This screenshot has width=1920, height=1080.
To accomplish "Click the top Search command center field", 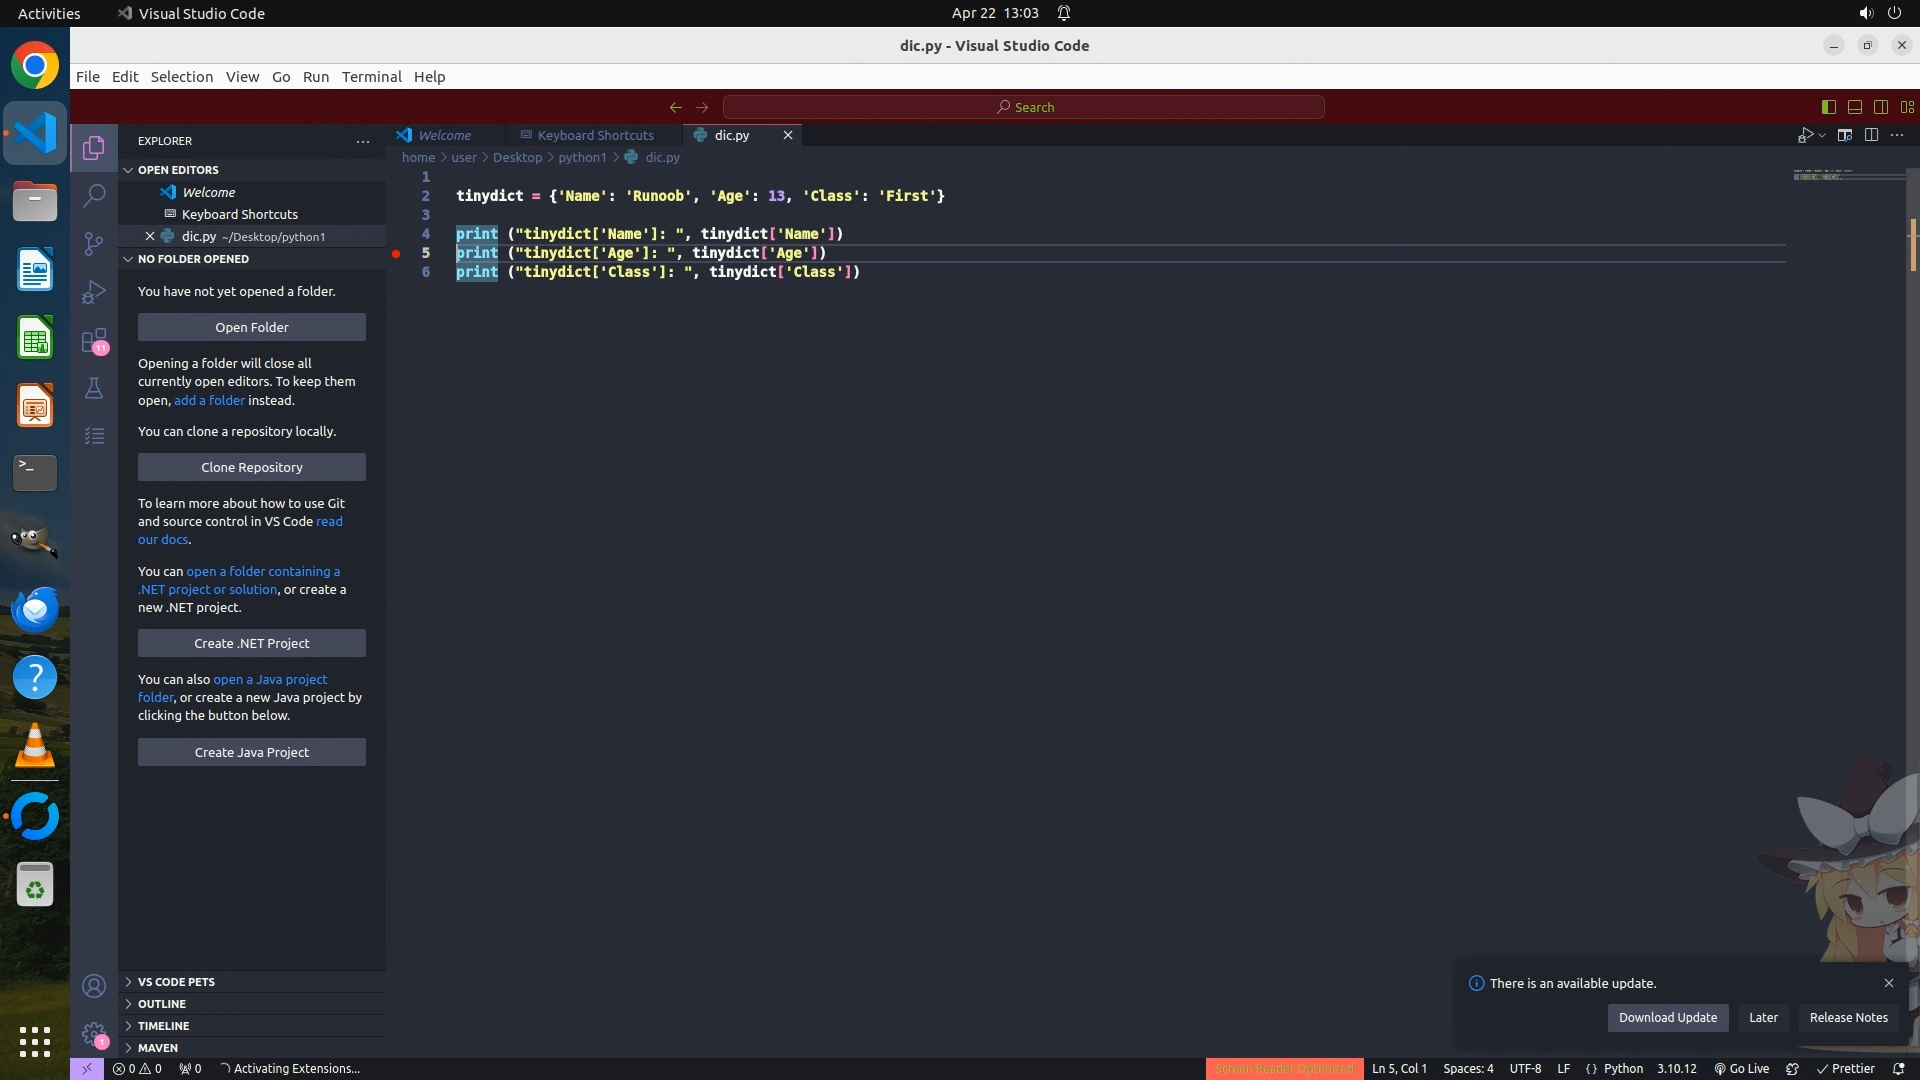I will tap(1024, 107).
